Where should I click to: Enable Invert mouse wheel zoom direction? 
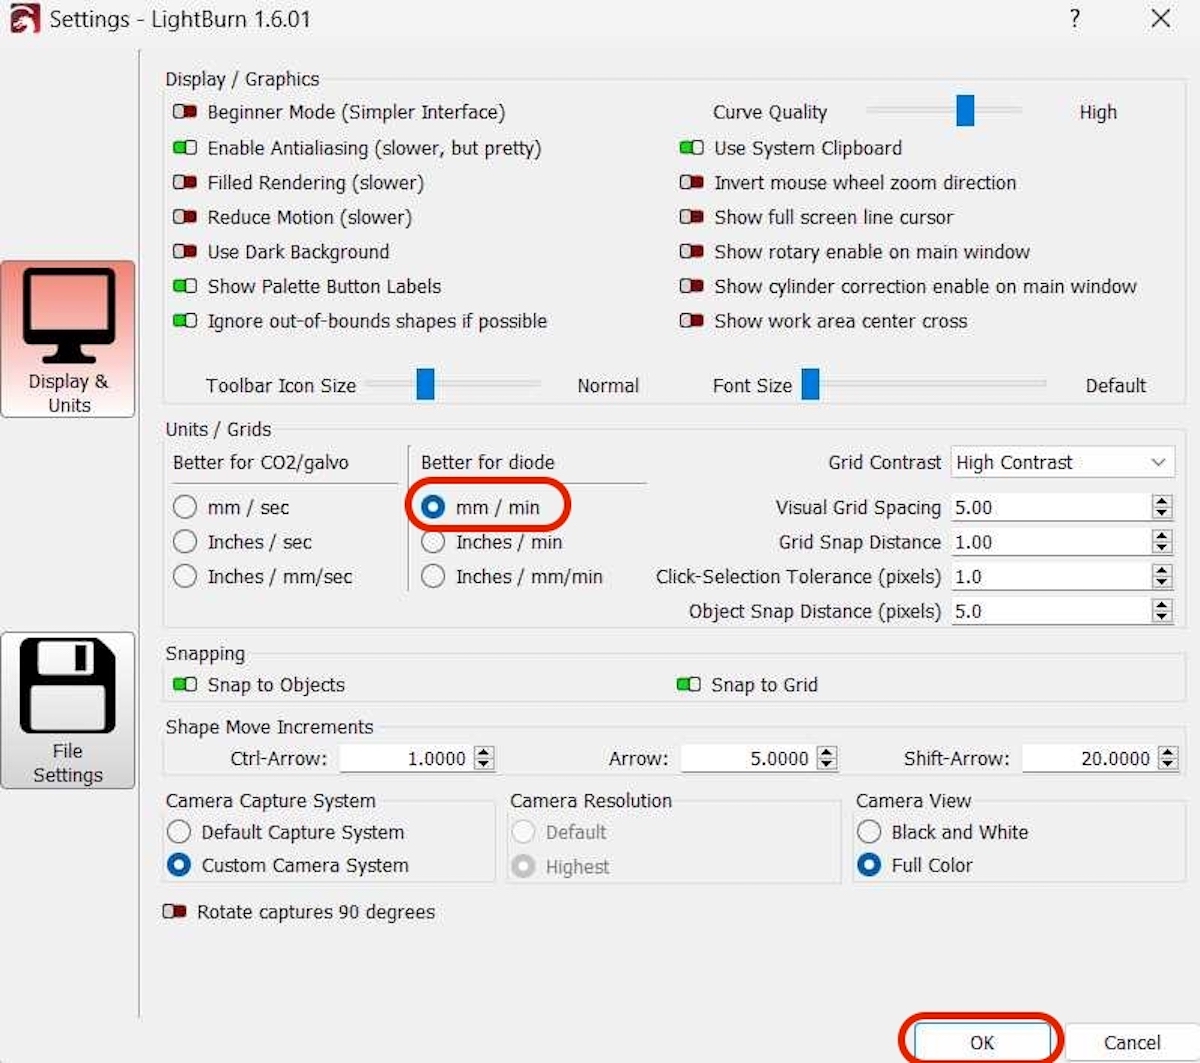point(692,182)
